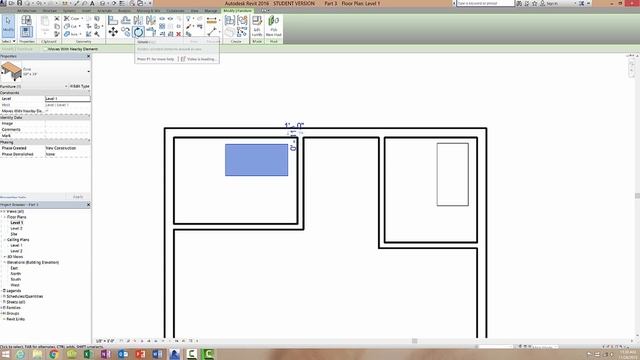Click the Level value field Level 1
Screen dimensions: 640x360
coord(68,99)
